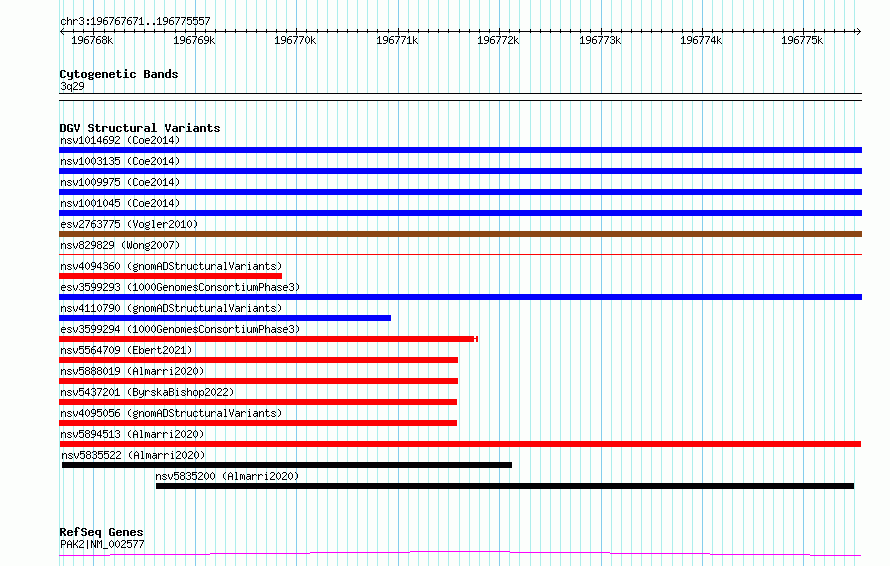Click the 196773k ruler position
This screenshot has height=566, width=890.
point(600,40)
